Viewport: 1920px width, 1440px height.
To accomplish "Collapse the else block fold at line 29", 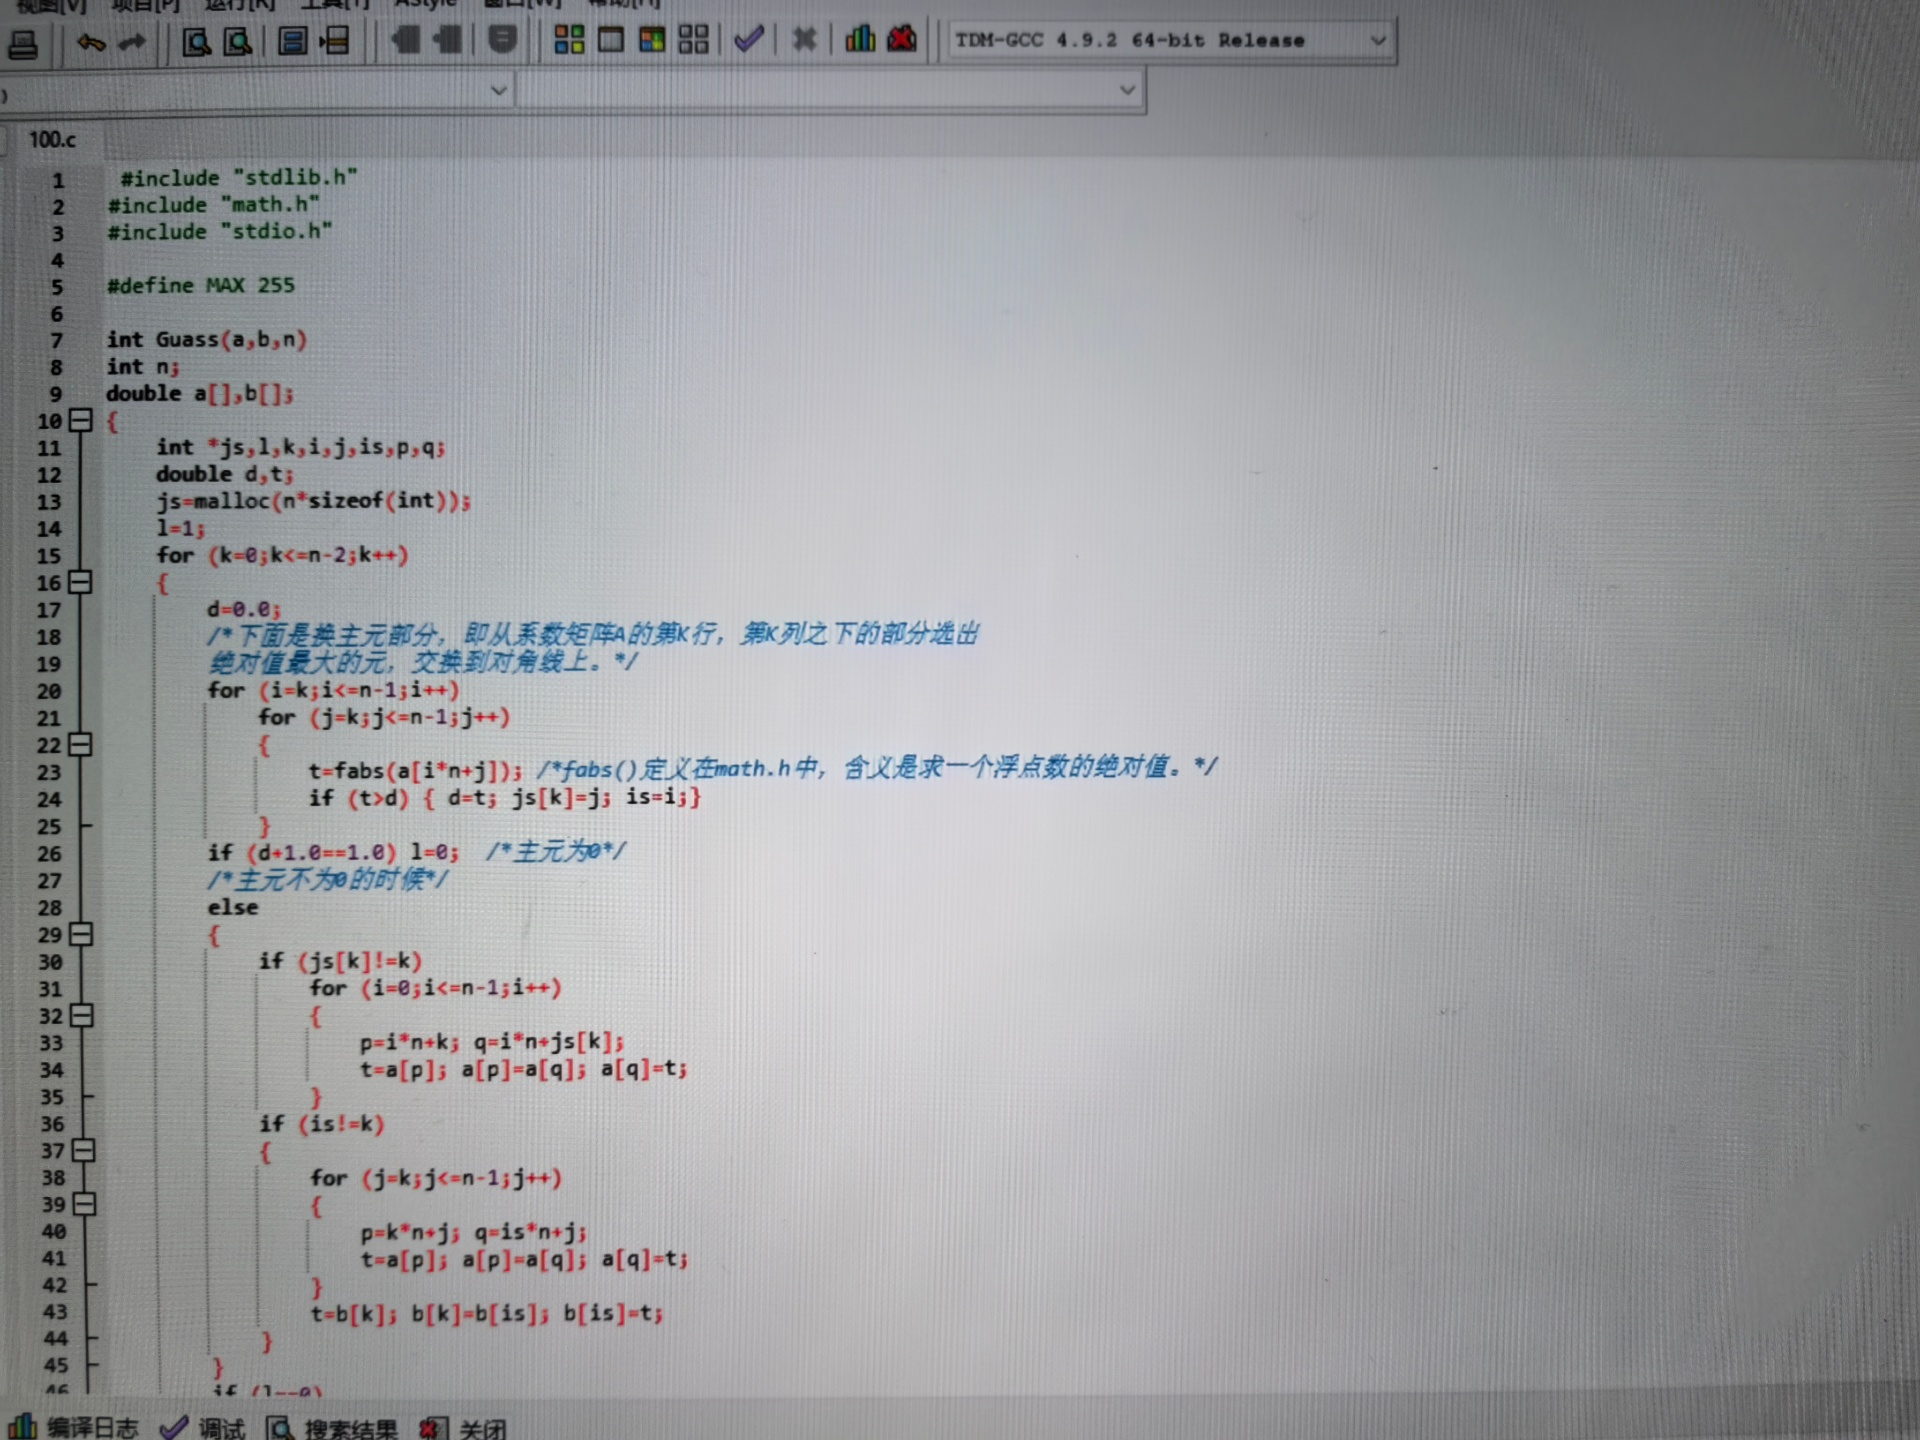I will pyautogui.click(x=82, y=934).
